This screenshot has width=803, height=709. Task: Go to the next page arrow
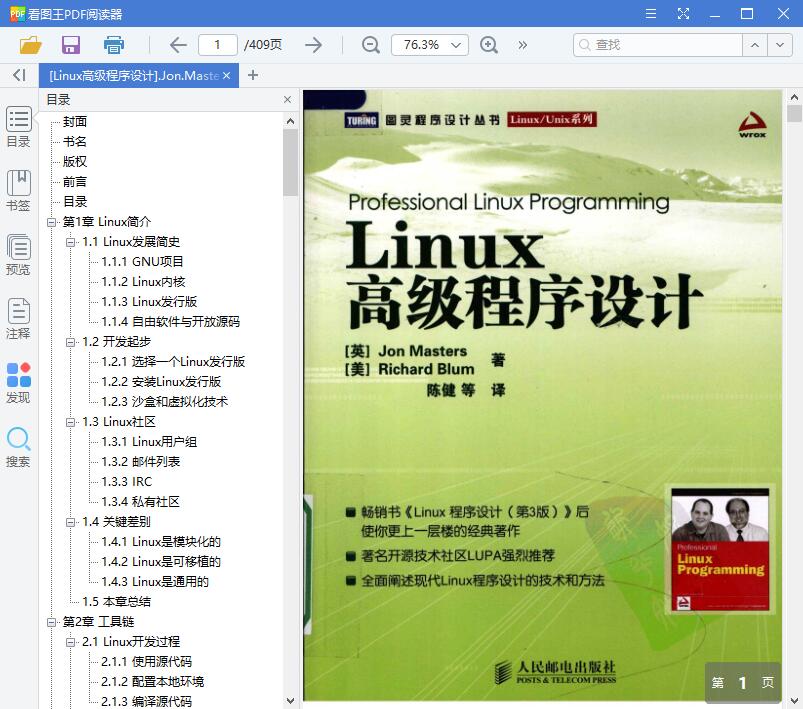[x=313, y=45]
